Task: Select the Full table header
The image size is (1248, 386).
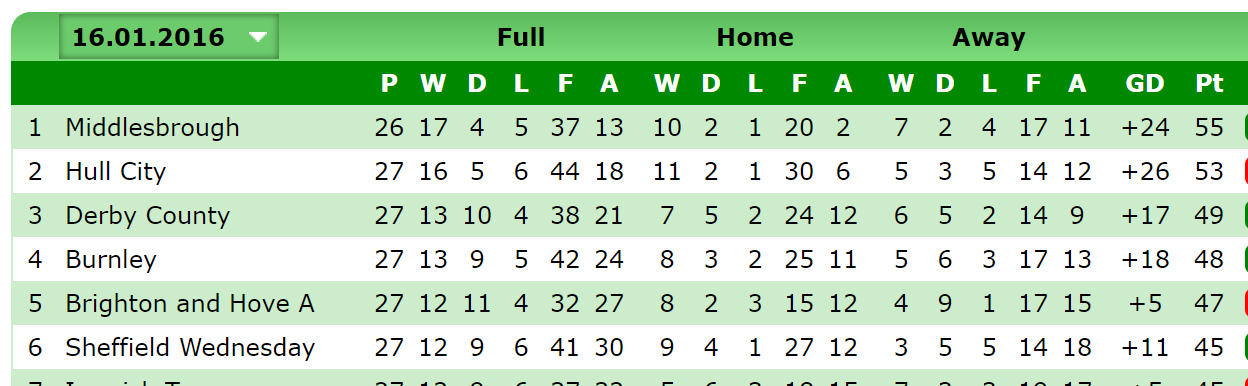Action: point(521,38)
